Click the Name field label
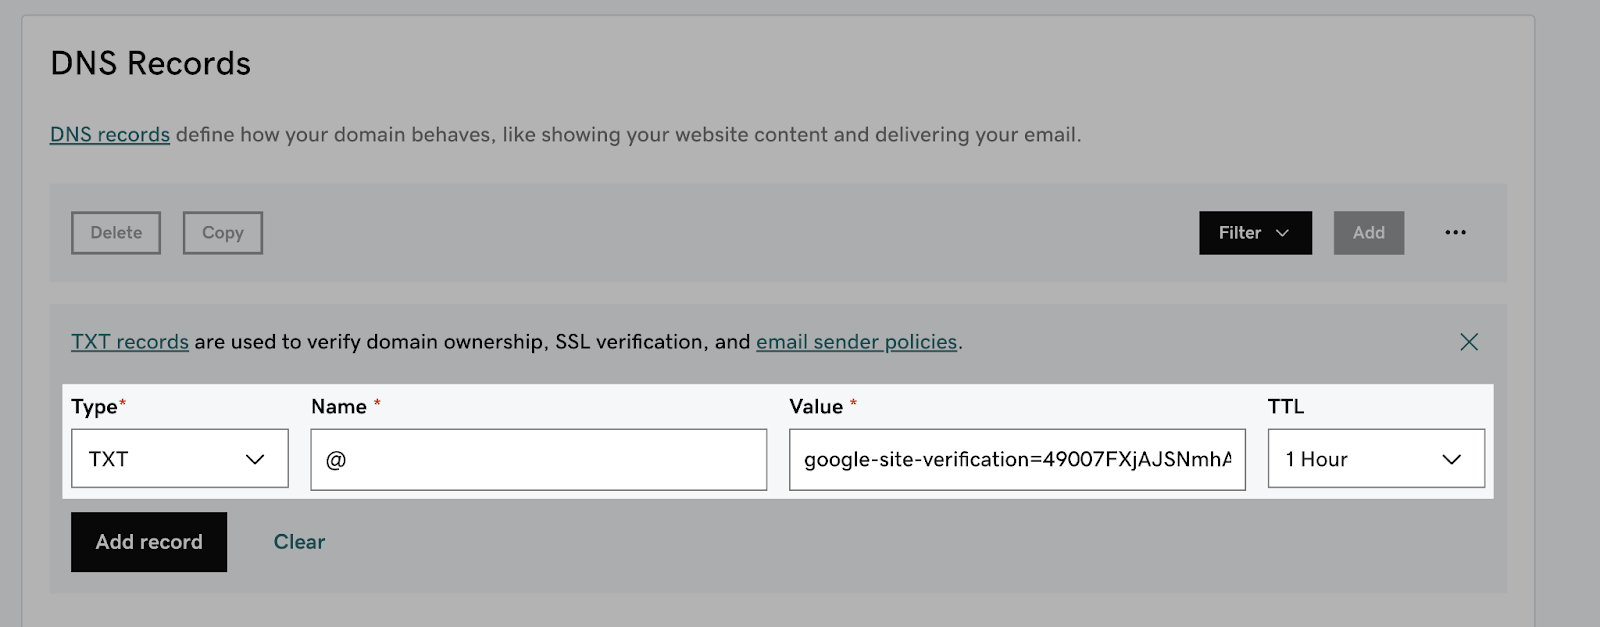The image size is (1600, 627). [339, 407]
